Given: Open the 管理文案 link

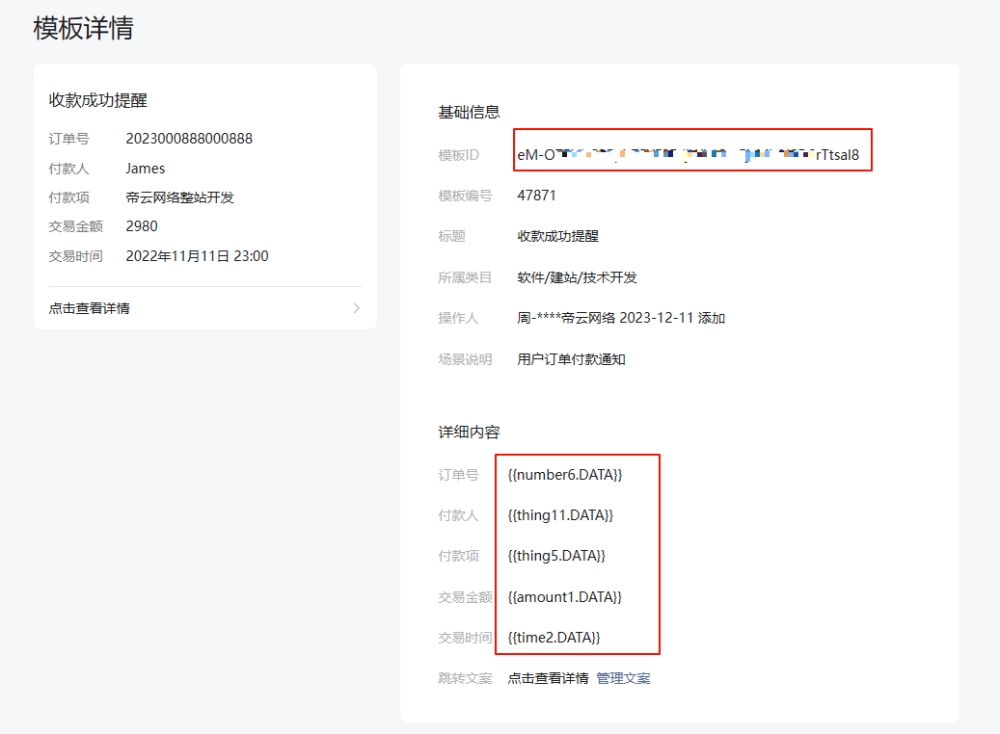Looking at the screenshot, I should tap(623, 679).
